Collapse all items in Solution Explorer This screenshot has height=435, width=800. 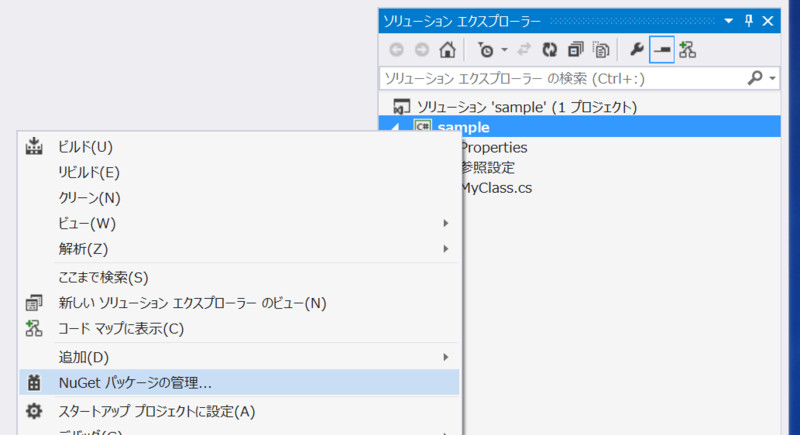(x=576, y=50)
